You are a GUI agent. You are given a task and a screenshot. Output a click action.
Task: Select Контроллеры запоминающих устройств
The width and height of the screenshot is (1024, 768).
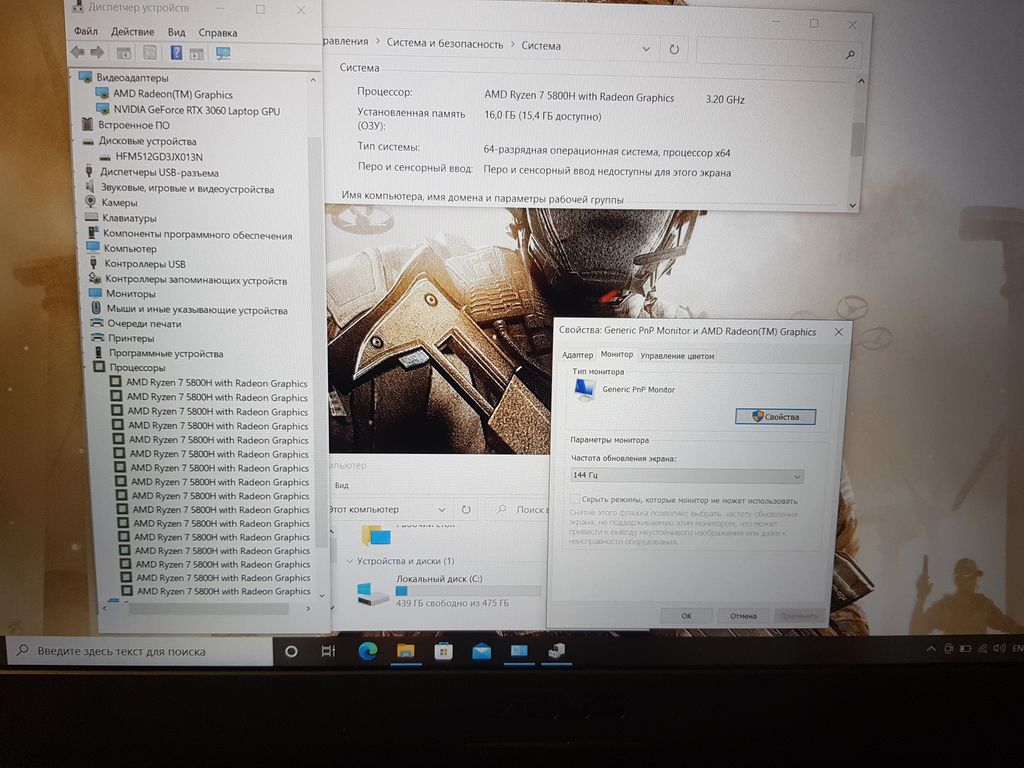196,280
